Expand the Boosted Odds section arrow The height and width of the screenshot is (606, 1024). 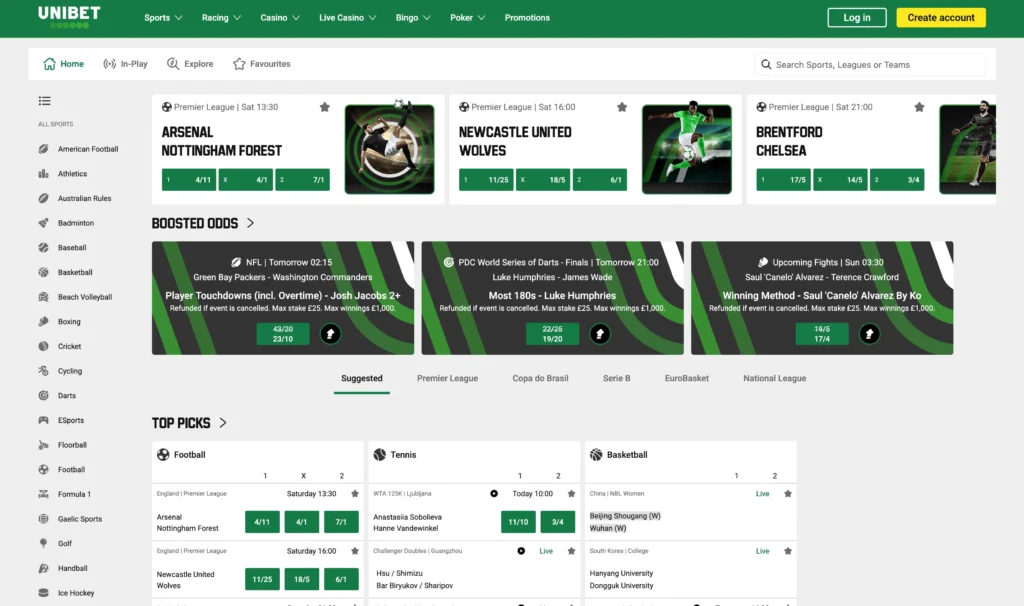(250, 223)
